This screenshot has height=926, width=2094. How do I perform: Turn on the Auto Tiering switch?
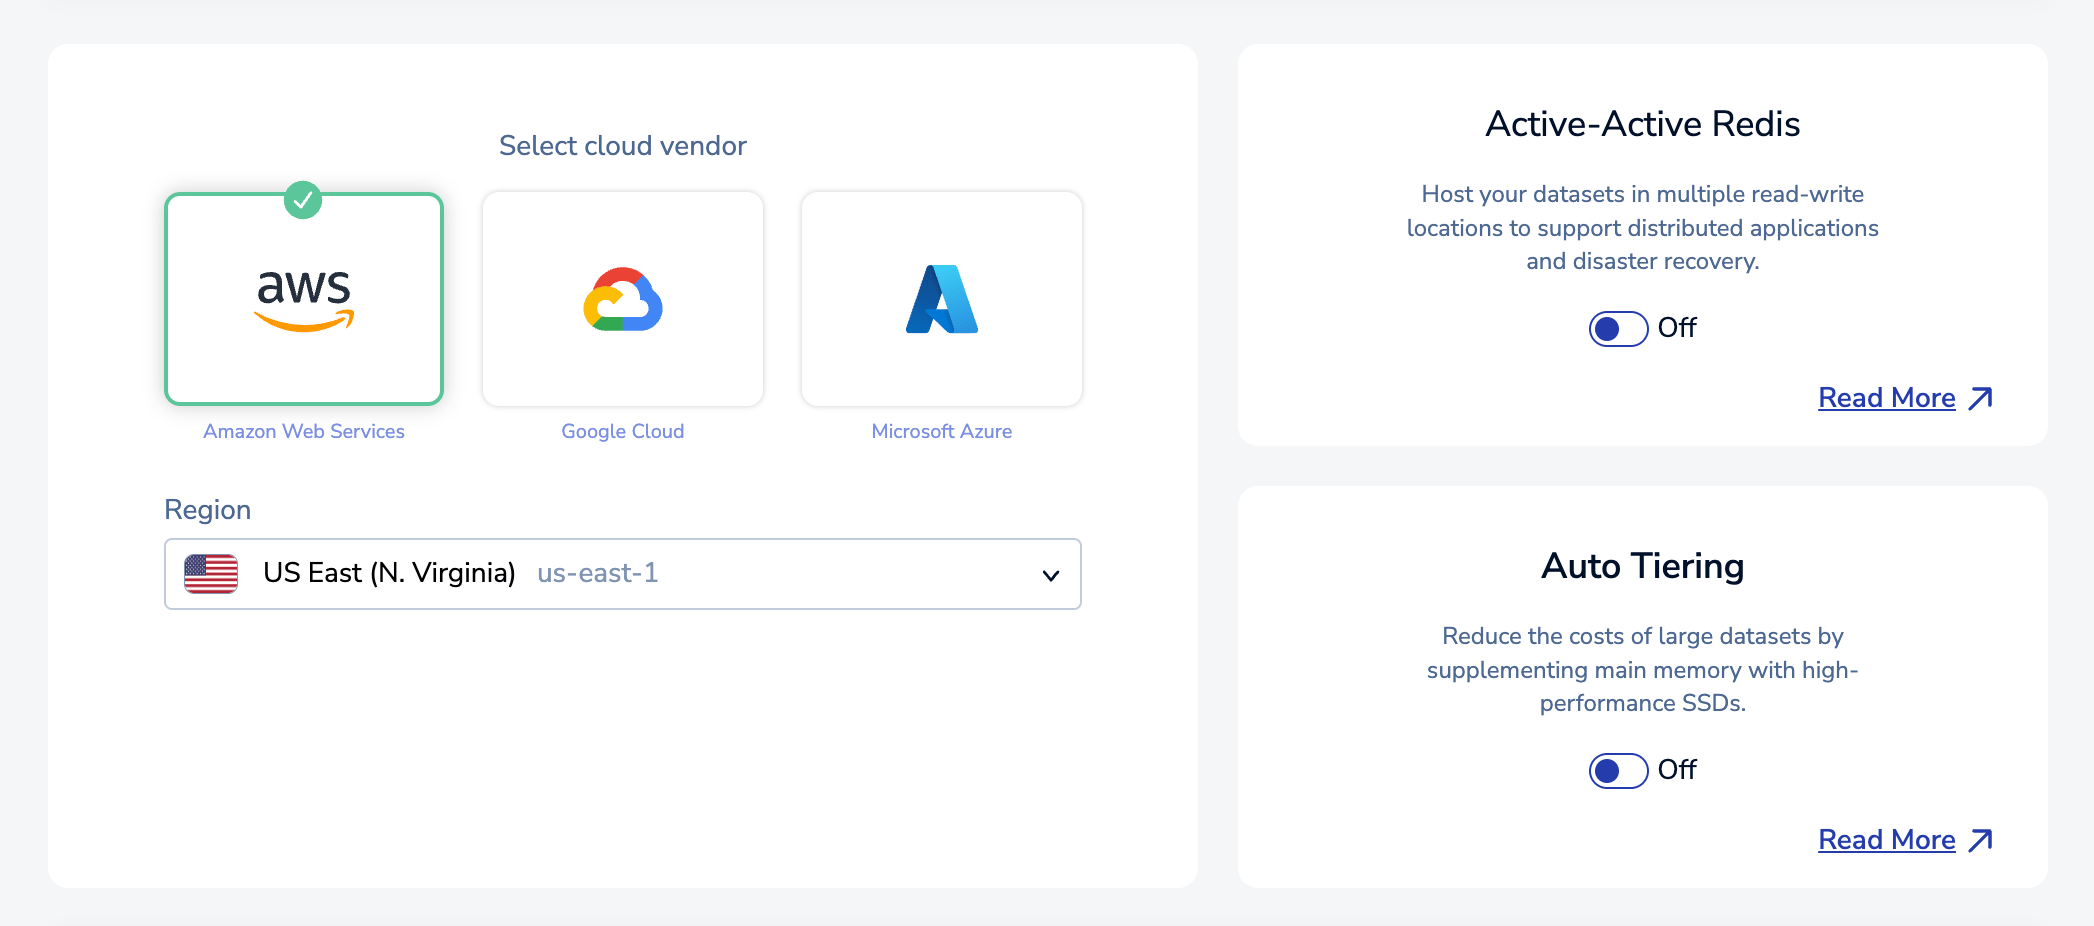pyautogui.click(x=1618, y=771)
